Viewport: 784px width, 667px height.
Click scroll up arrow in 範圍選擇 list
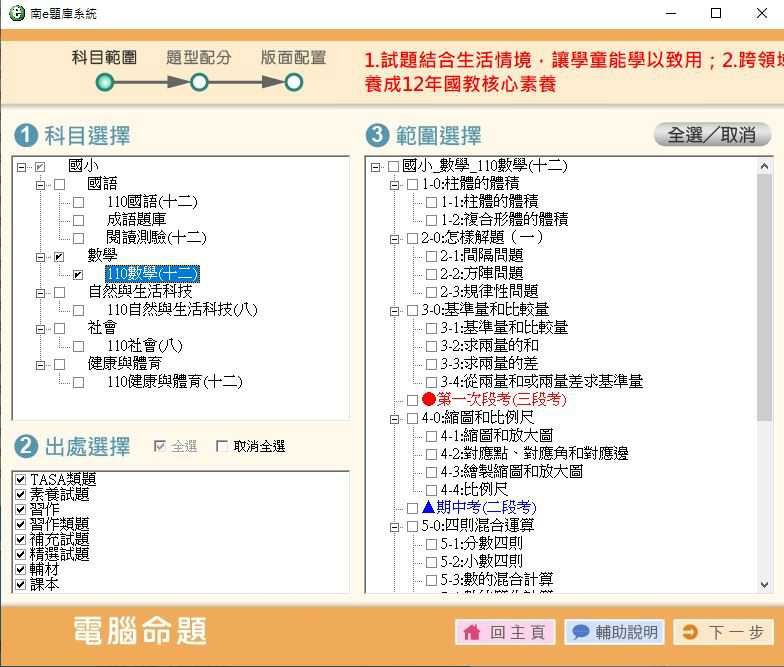(x=764, y=166)
